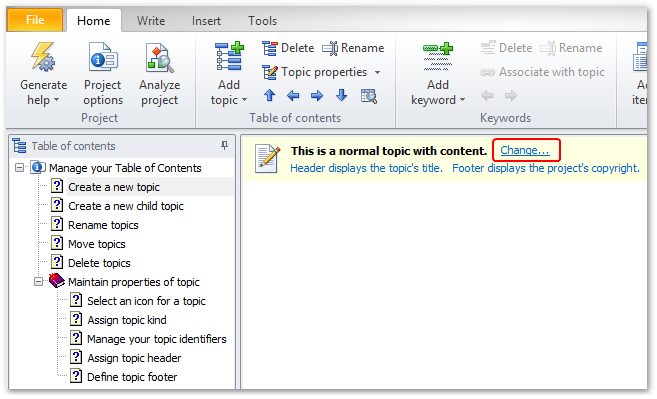The width and height of the screenshot is (657, 399).
Task: Click Header displays the topic's title link
Action: [x=366, y=168]
